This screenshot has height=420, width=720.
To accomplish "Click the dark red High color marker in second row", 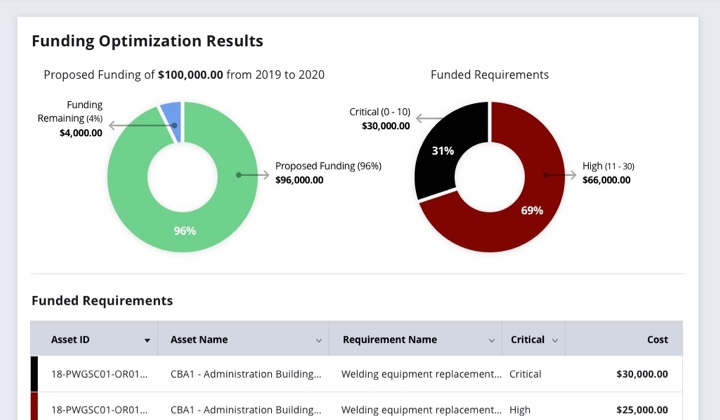I will [x=34, y=406].
